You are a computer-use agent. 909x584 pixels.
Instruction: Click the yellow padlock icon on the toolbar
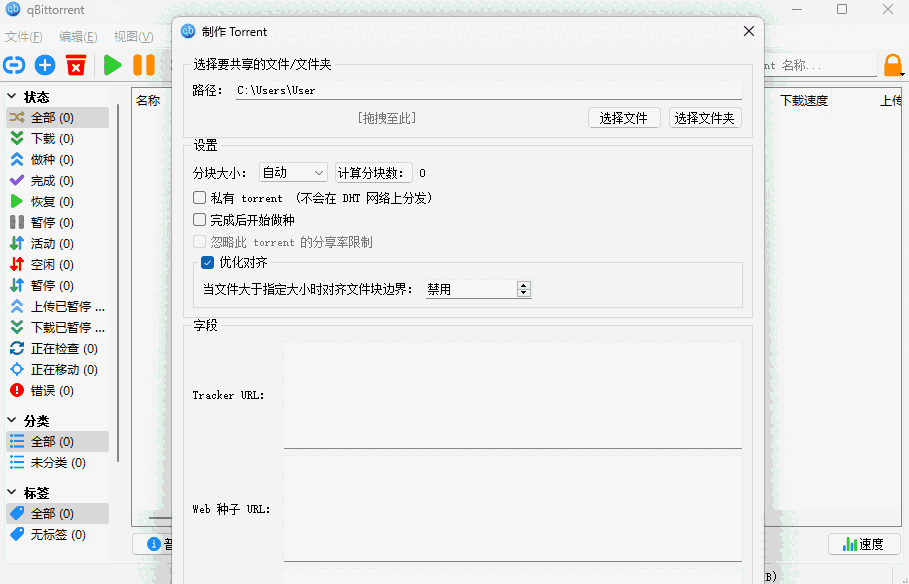click(893, 64)
